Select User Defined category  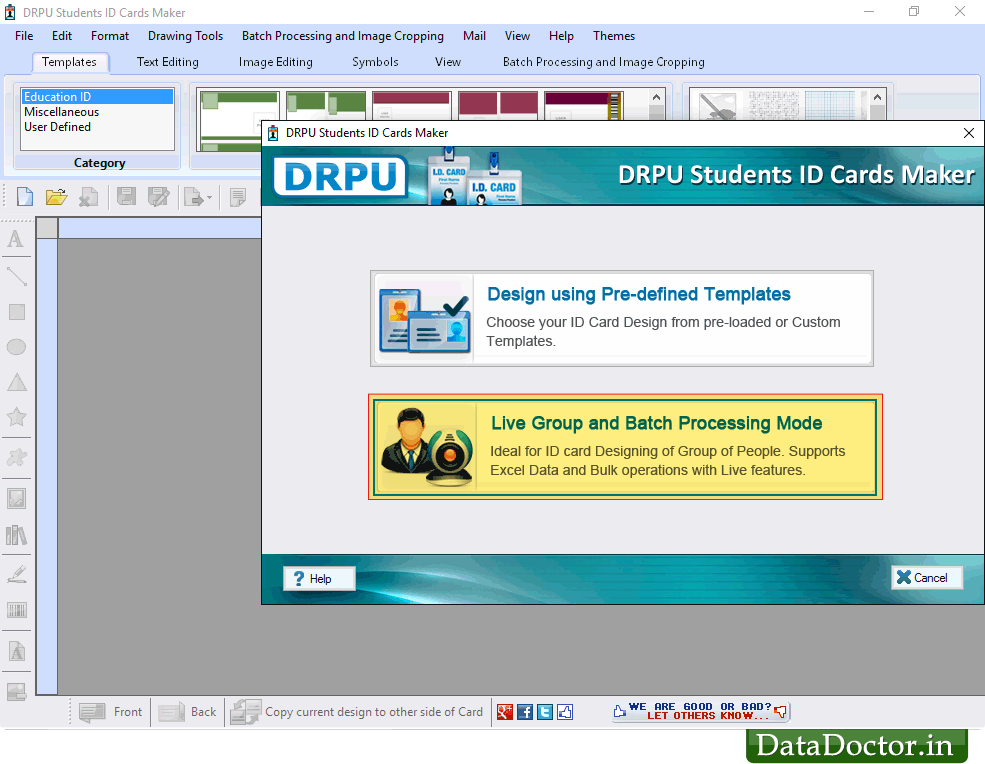tap(97, 127)
